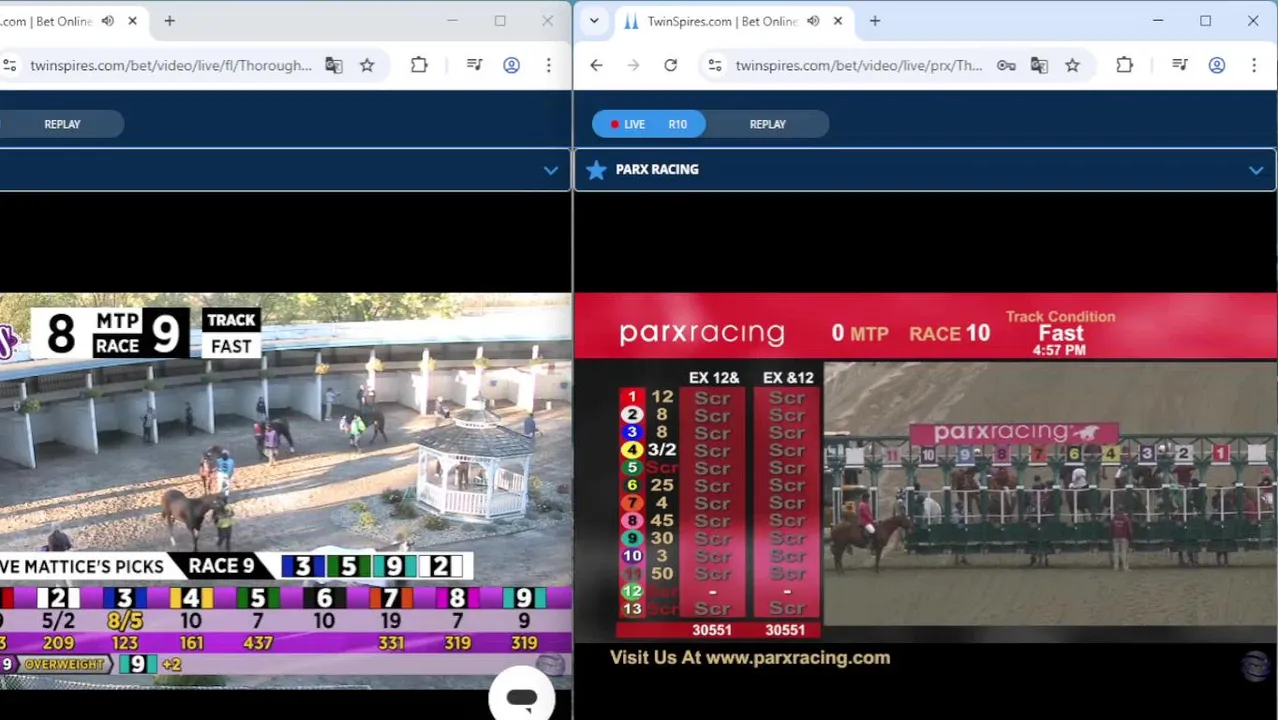1278x720 pixels.
Task: Go back in the right window
Action: (596, 65)
